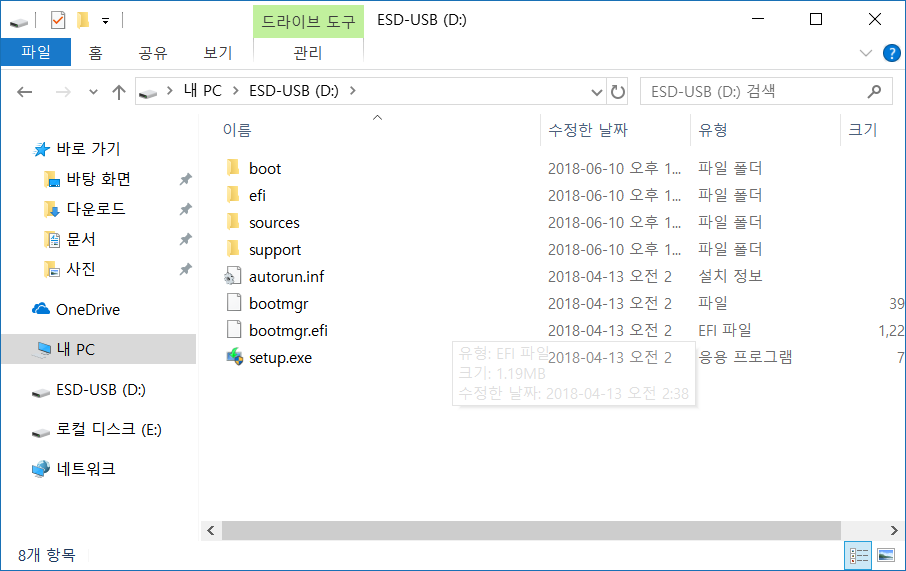The height and width of the screenshot is (571, 906).
Task: Switch to the 홈 ribbon tab
Action: [x=95, y=53]
